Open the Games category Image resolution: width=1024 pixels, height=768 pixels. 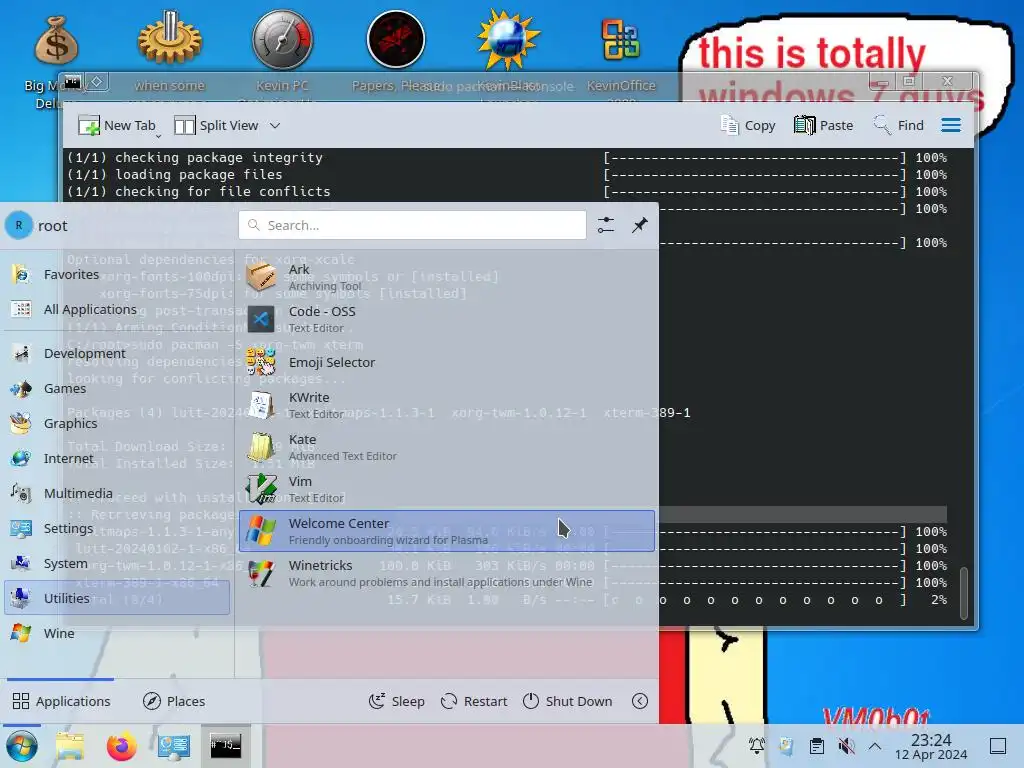click(117, 389)
